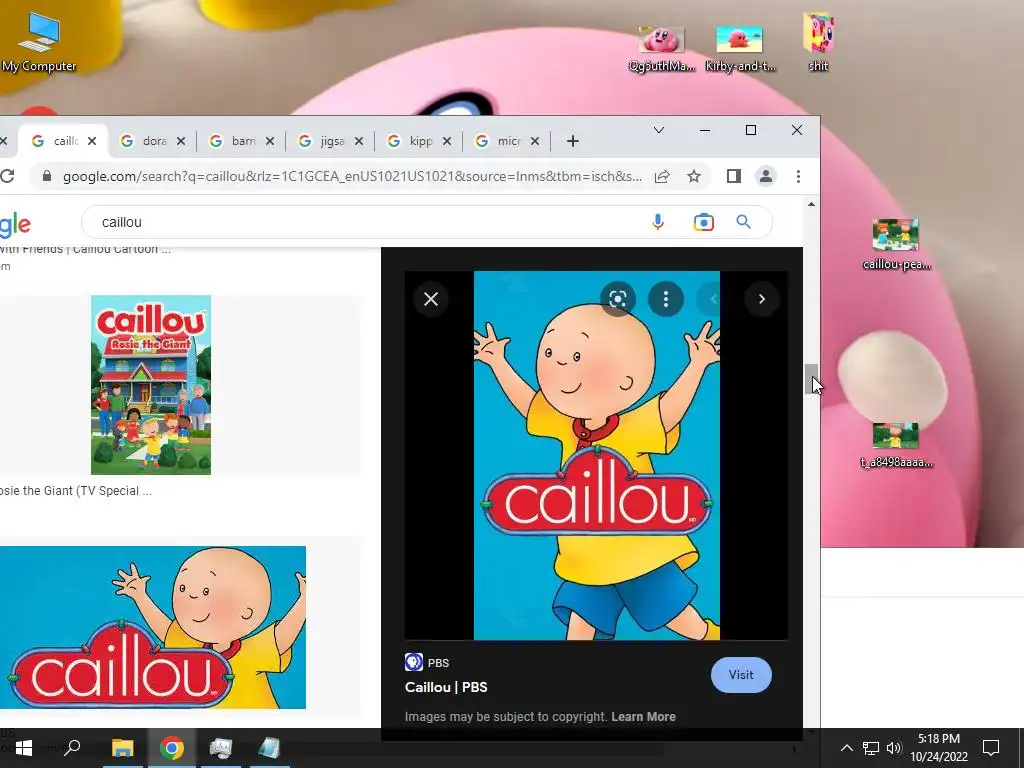The image size is (1024, 768).
Task: Close the jigsa tab
Action: (359, 141)
